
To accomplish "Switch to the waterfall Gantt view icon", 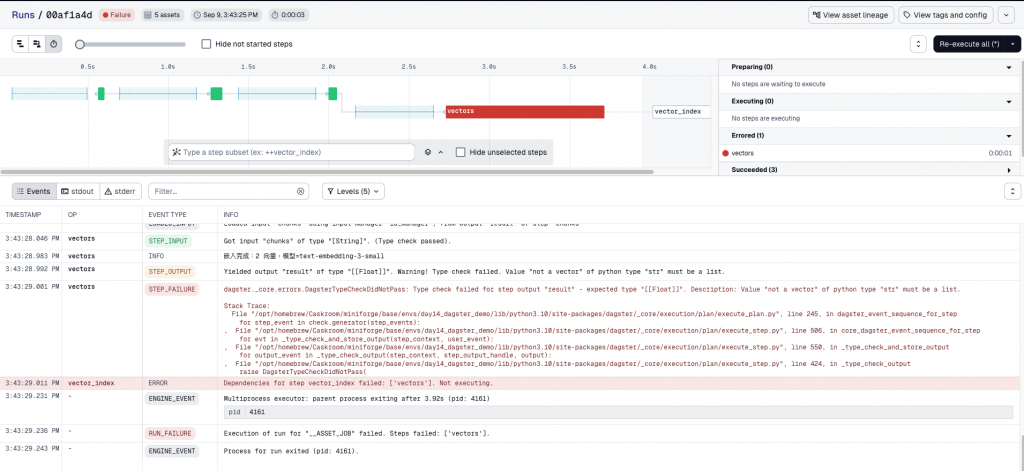I will (37, 44).
